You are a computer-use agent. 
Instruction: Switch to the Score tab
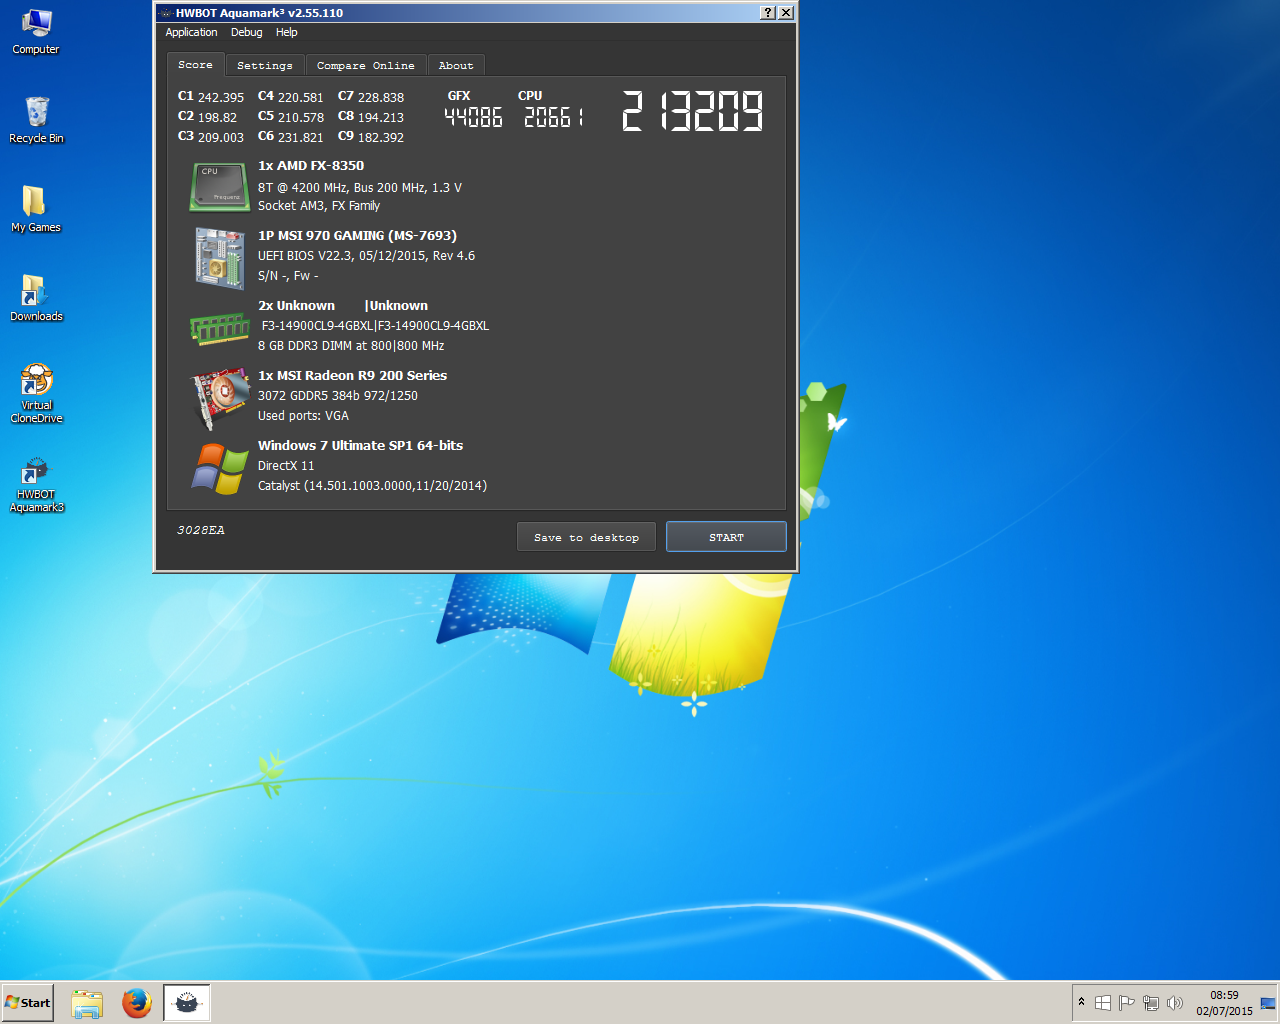coord(195,64)
